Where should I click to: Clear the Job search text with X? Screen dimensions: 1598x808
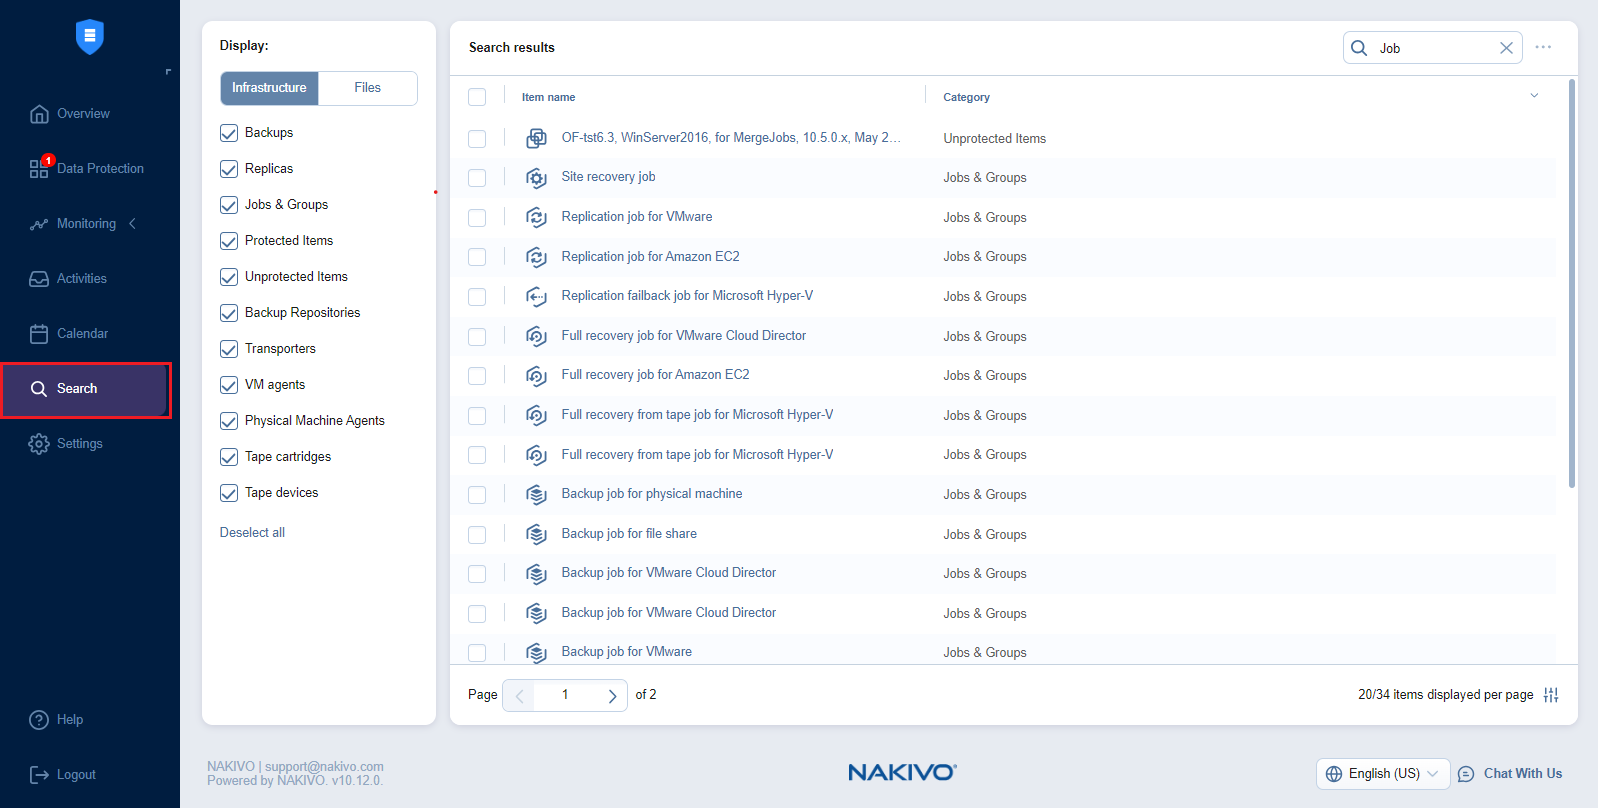1506,48
